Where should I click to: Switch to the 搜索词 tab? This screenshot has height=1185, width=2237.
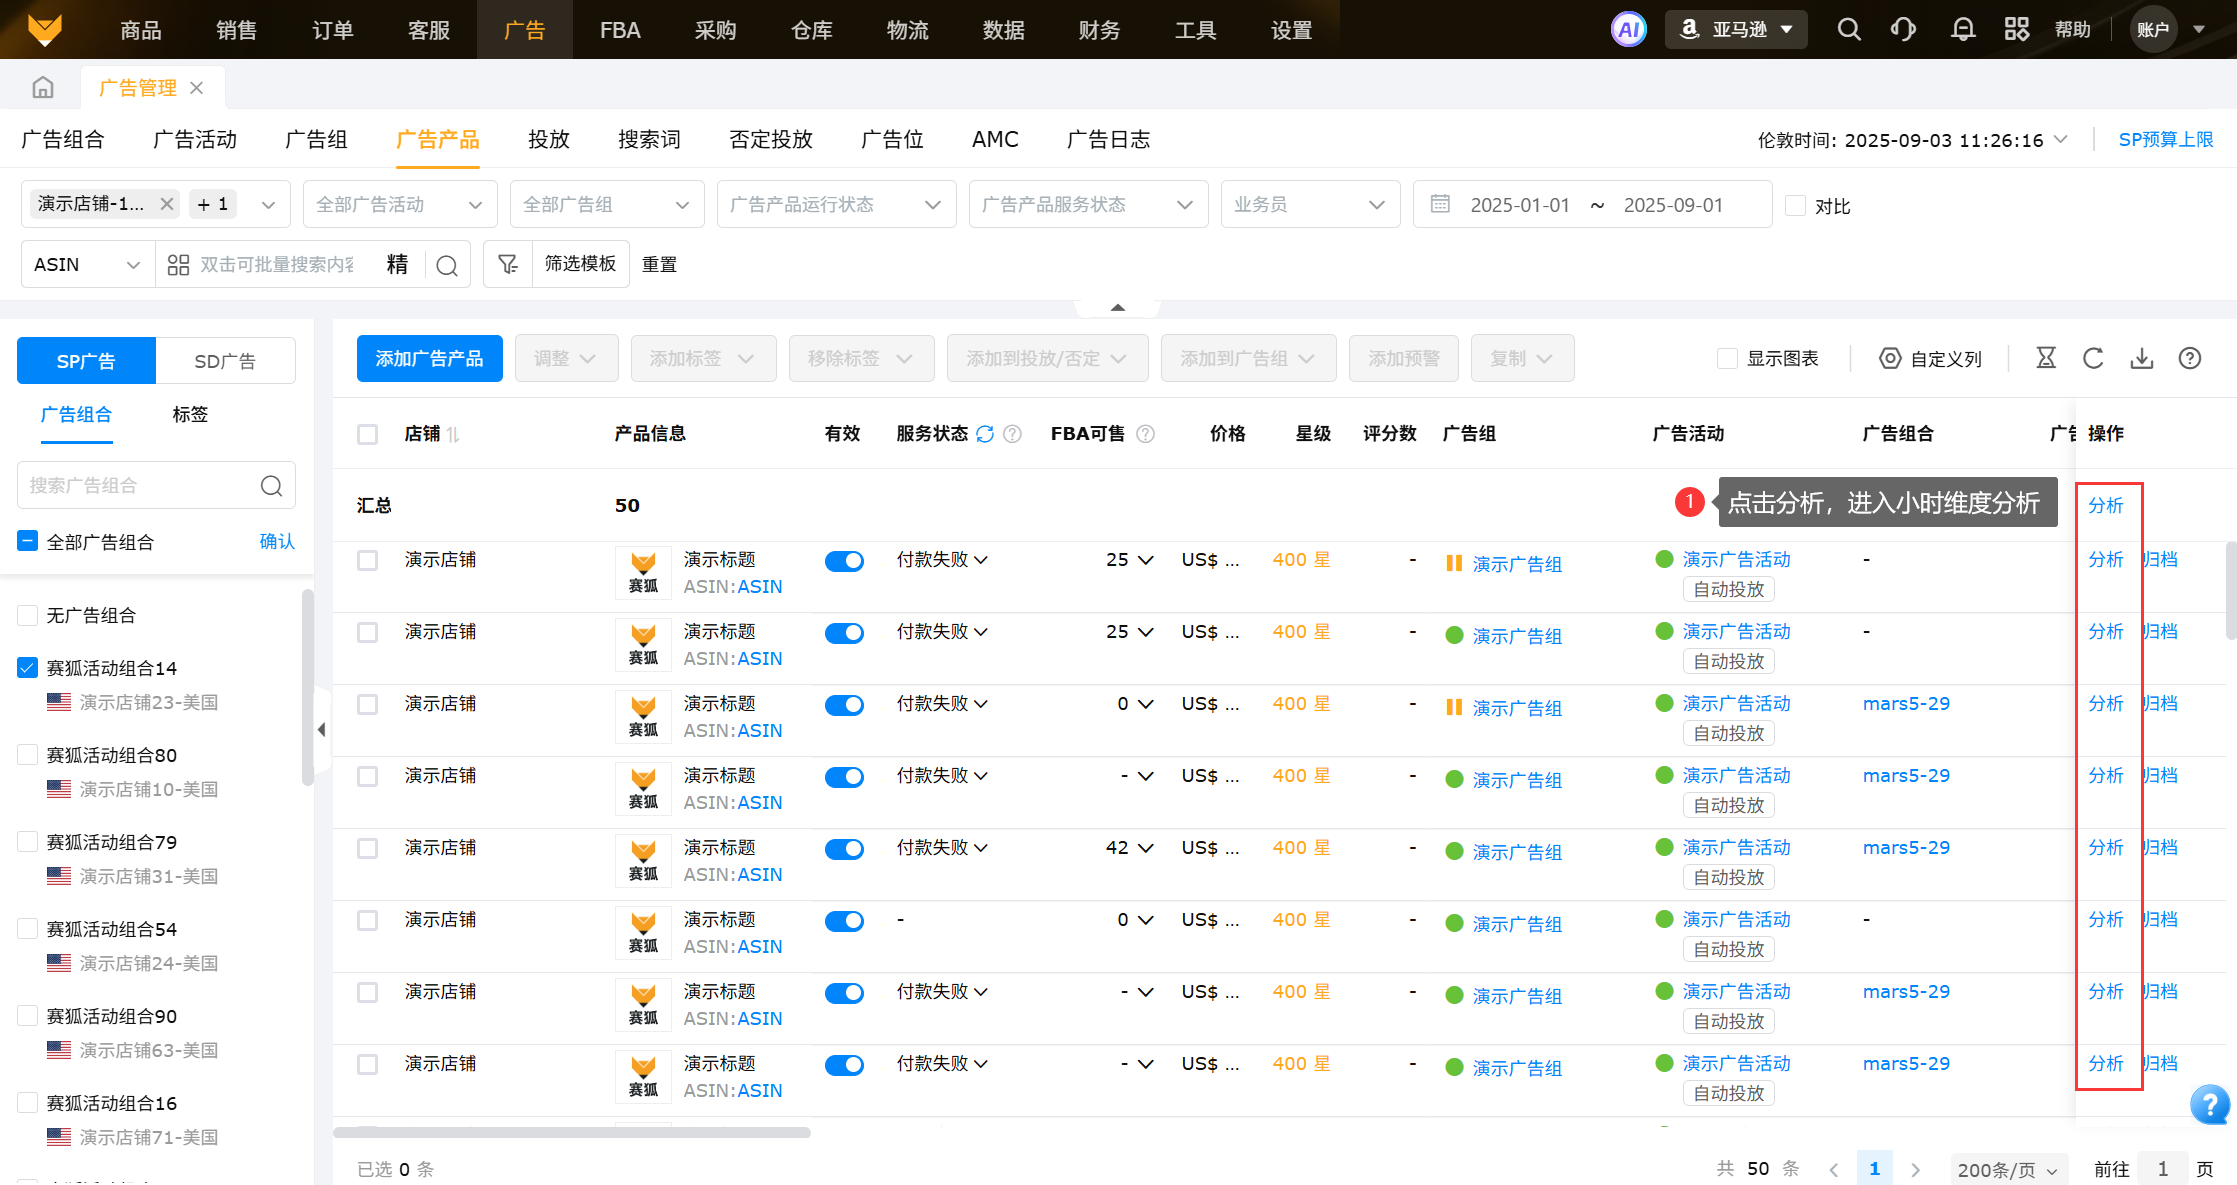pyautogui.click(x=649, y=139)
